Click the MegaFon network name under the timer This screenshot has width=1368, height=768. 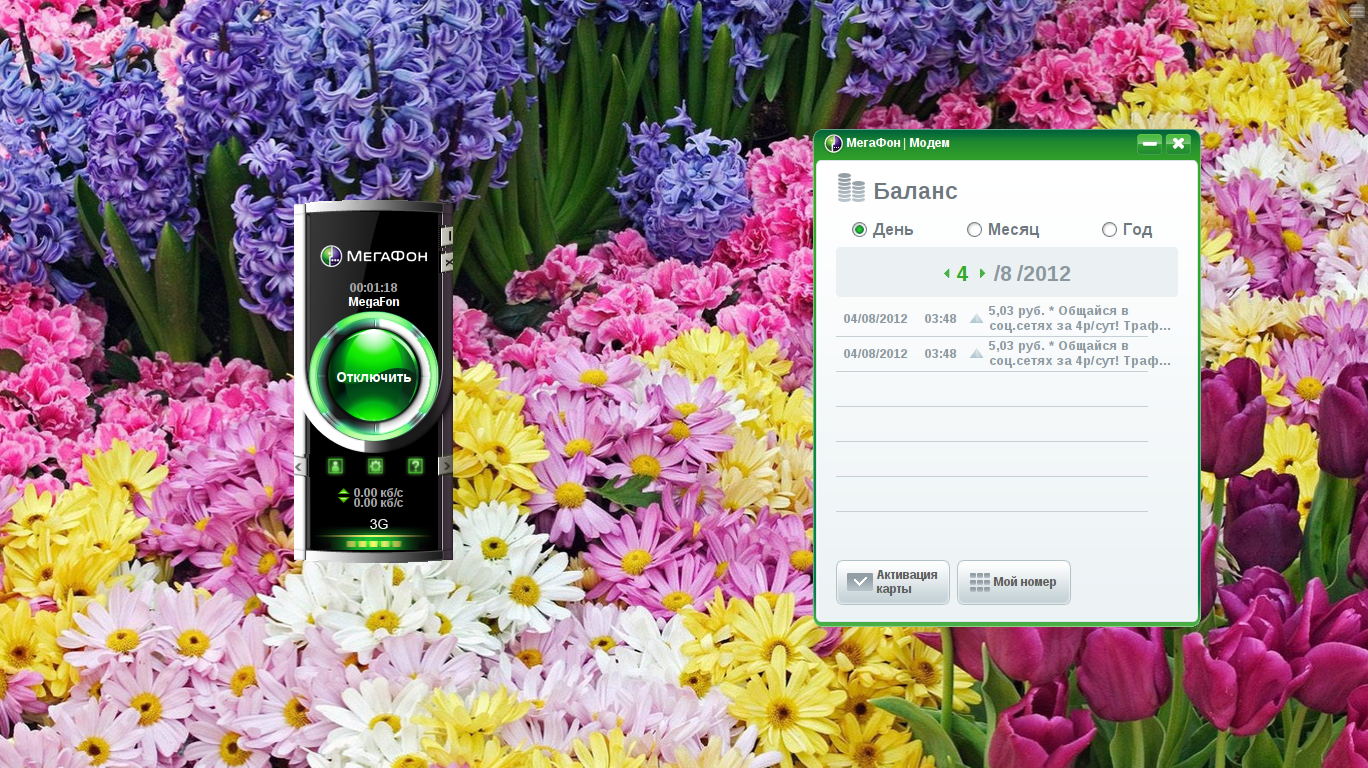pyautogui.click(x=373, y=301)
